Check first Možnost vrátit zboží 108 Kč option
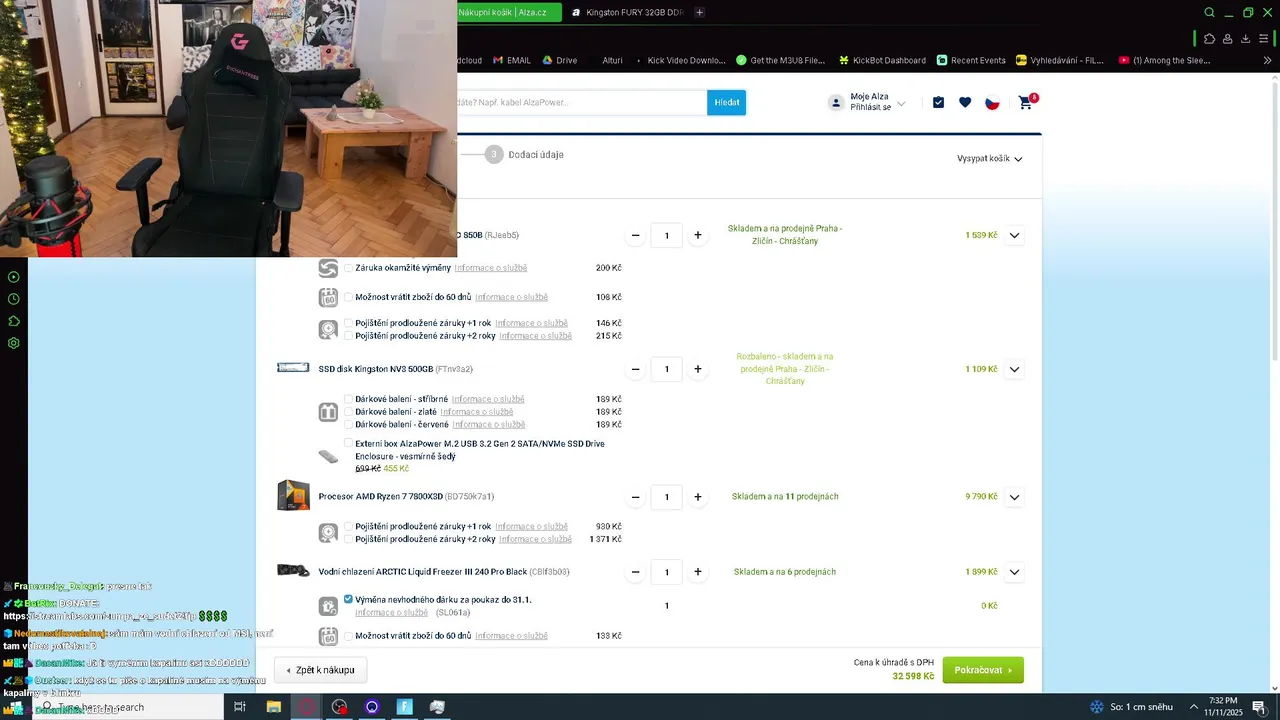Screen dimensions: 1280x720 [348, 297]
